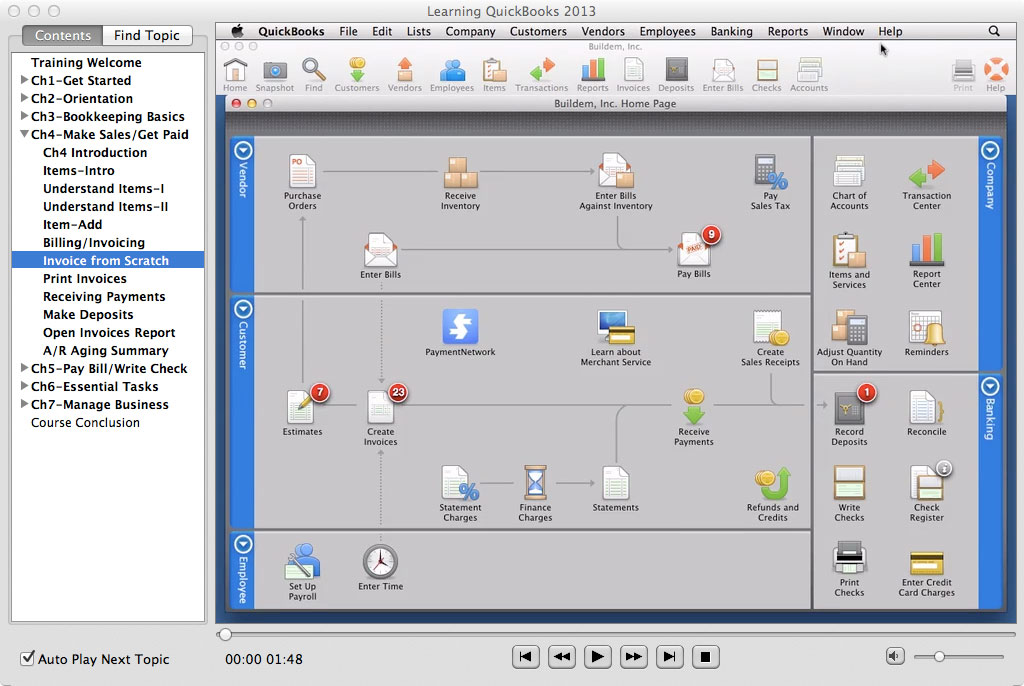This screenshot has width=1024, height=686.
Task: Open the Create Invoices icon
Action: click(x=380, y=408)
